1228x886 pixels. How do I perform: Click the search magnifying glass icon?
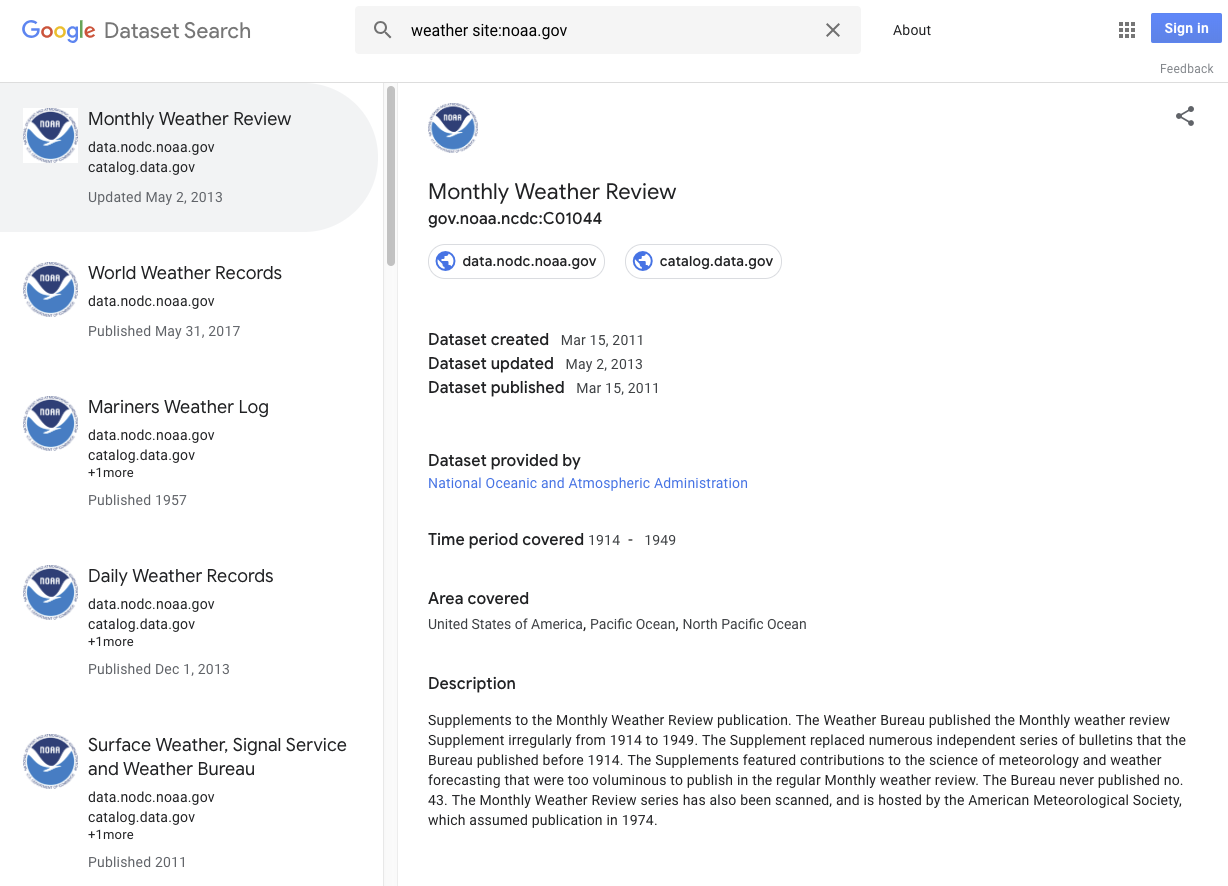(x=383, y=30)
